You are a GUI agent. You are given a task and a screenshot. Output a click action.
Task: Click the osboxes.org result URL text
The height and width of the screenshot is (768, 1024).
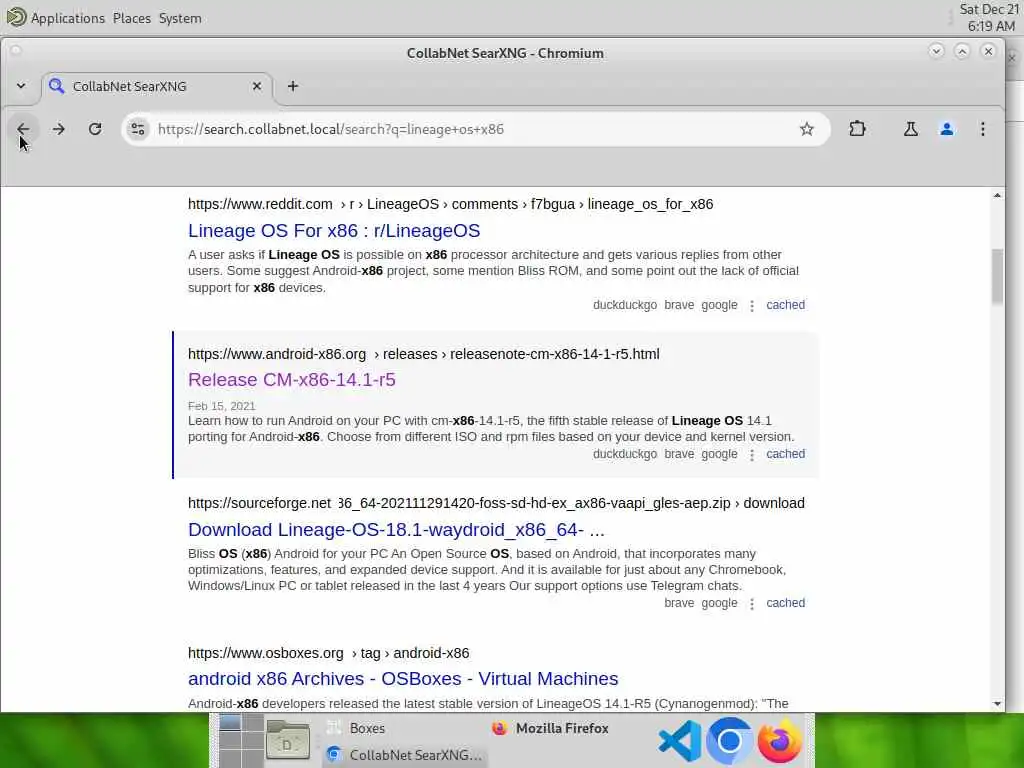[x=328, y=653]
